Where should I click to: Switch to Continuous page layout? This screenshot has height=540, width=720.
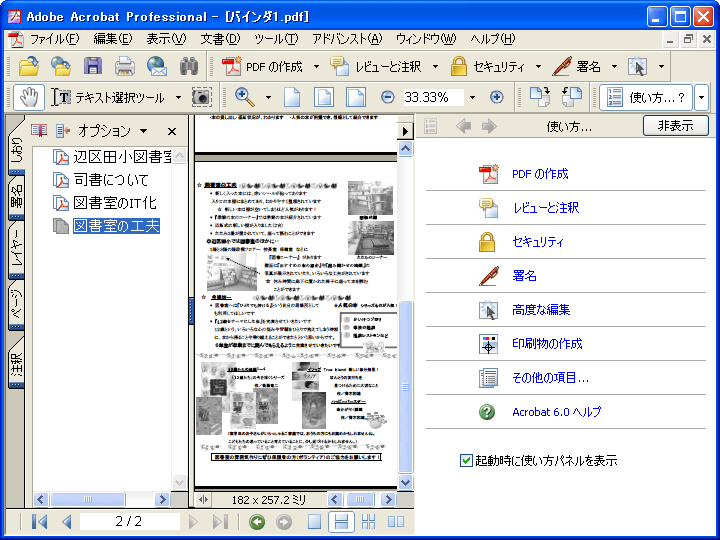pos(341,522)
